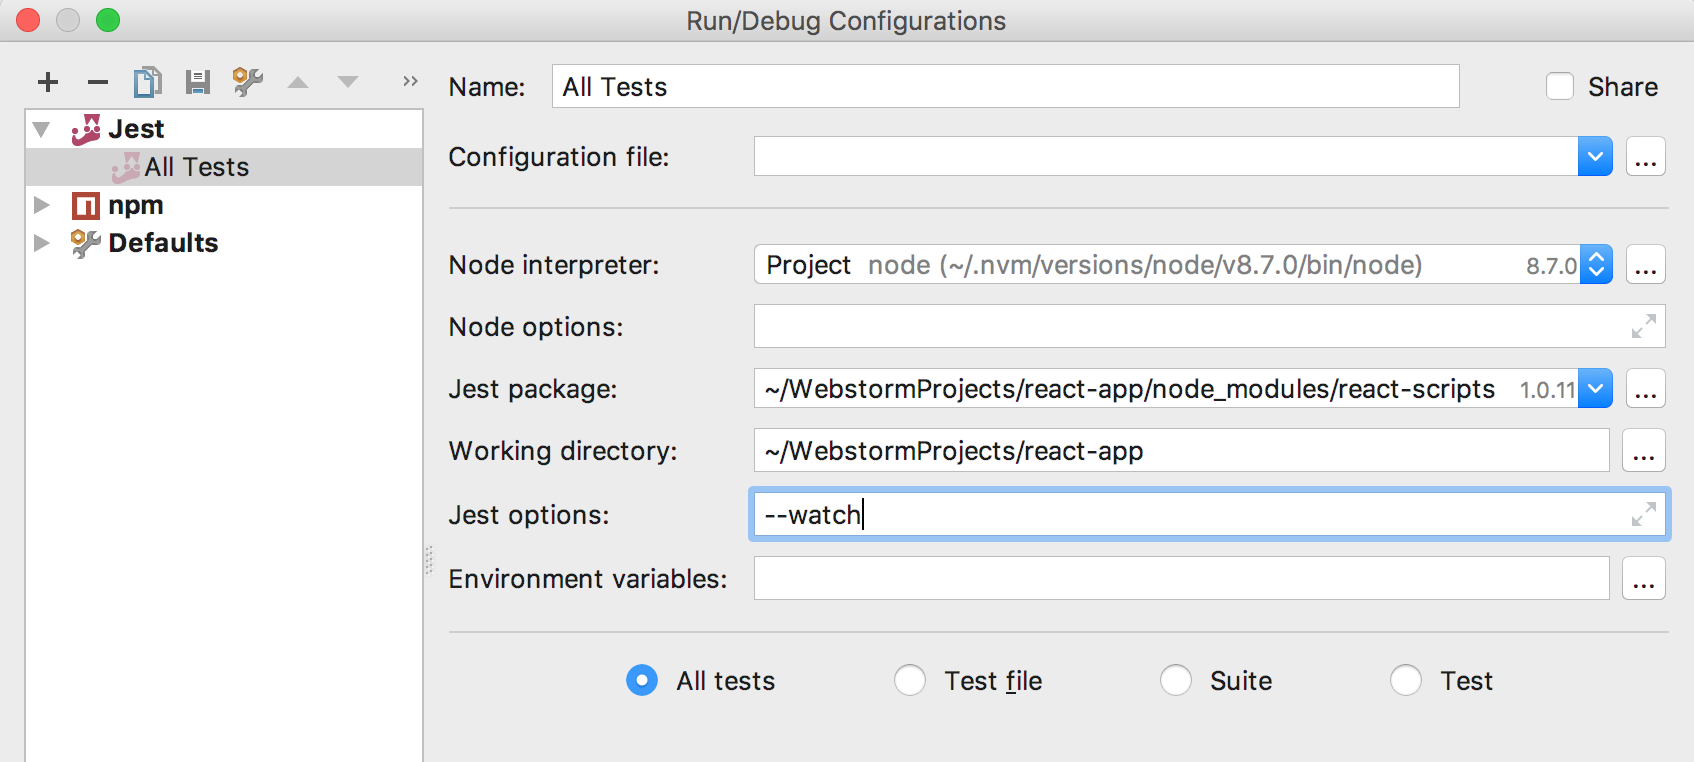Click into the Jest options field
This screenshot has height=762, width=1694.
pos(1209,514)
